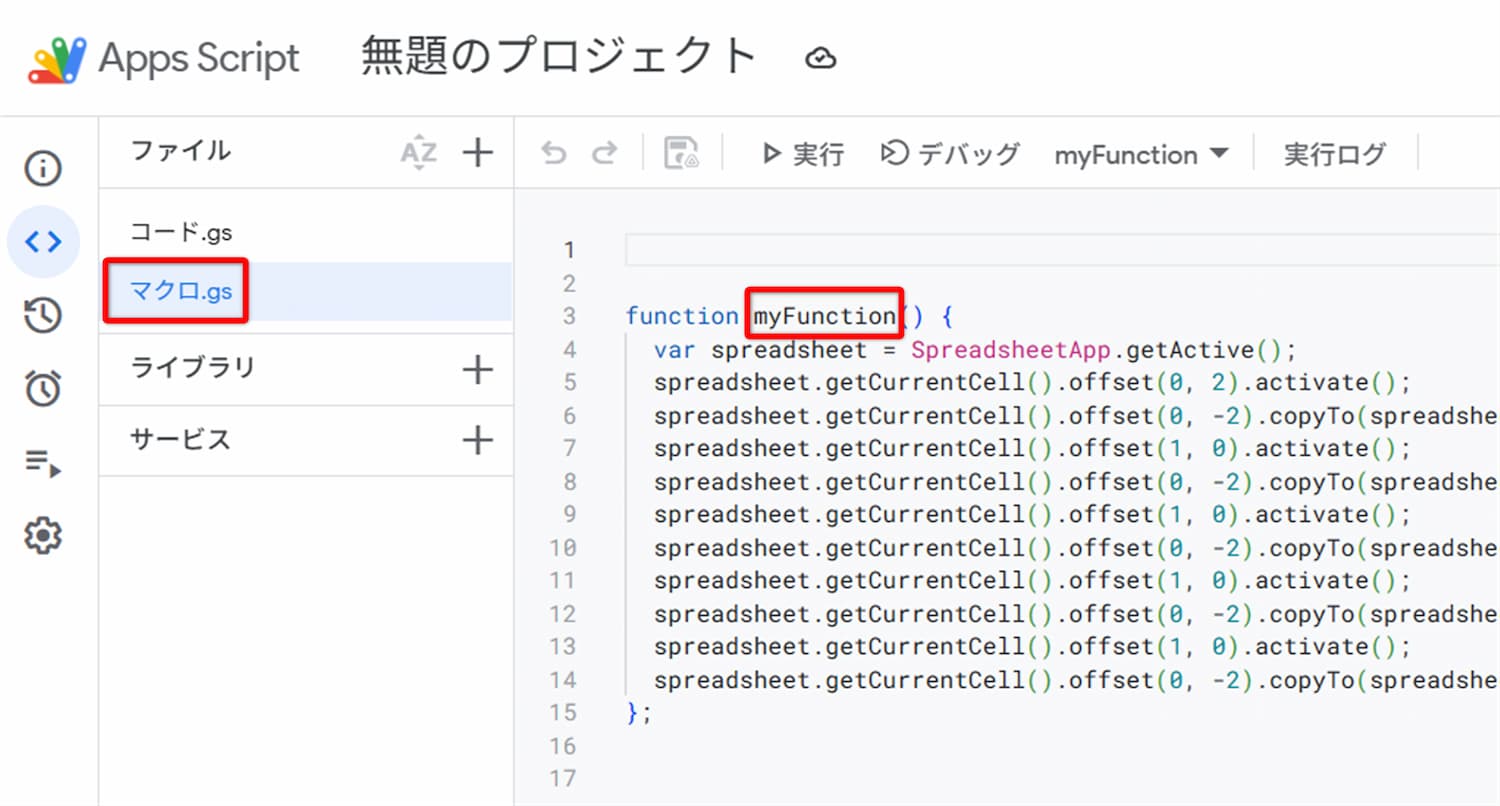Expand the ライブラリ section with plus
Viewport: 1500px width, 806px height.
(478, 368)
